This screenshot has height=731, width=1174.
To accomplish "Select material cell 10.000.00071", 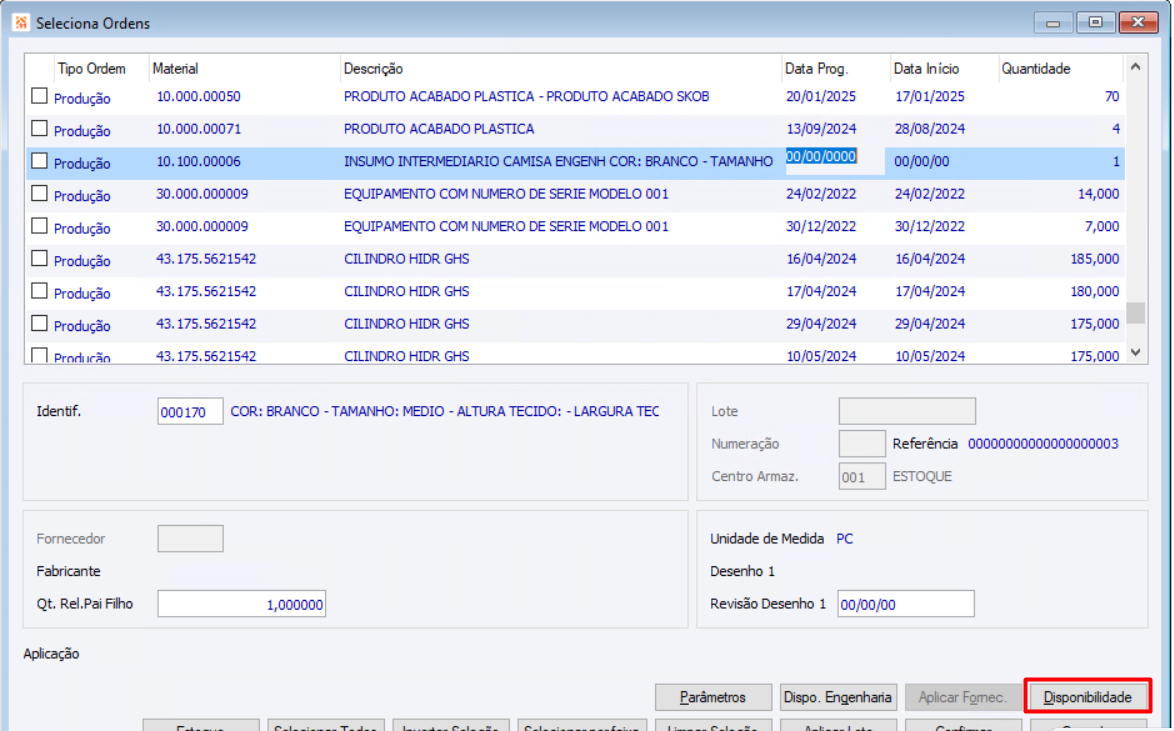I will (198, 129).
